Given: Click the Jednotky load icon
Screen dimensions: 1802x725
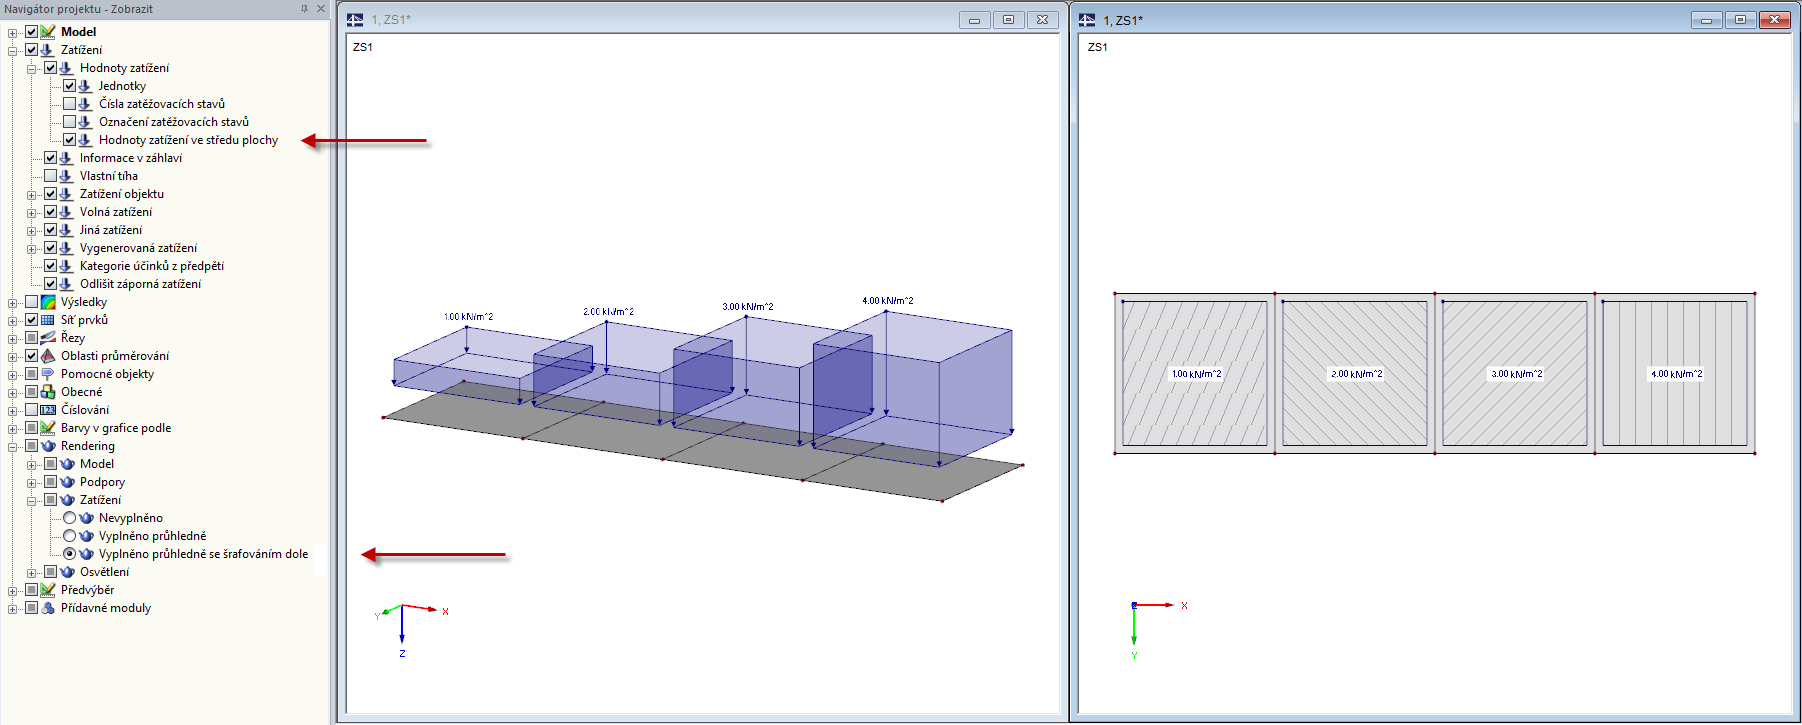Looking at the screenshot, I should (x=85, y=86).
